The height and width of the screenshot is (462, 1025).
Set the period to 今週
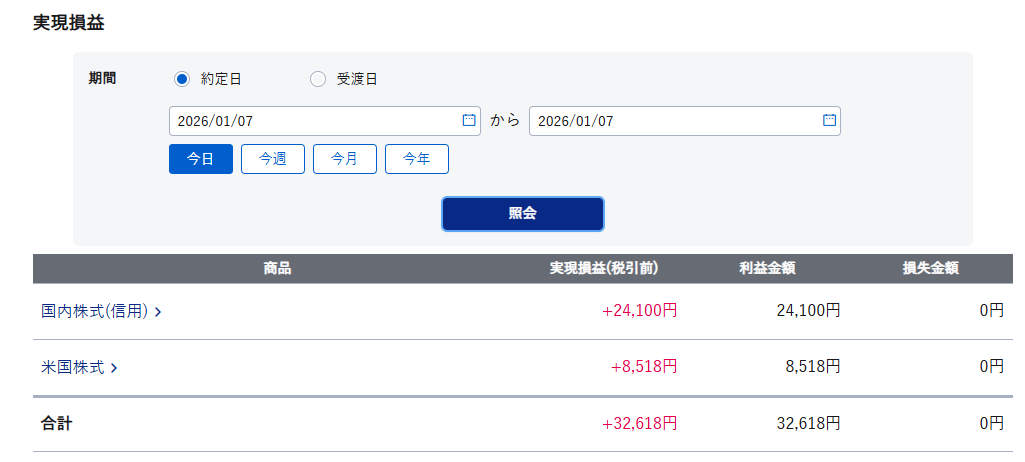(x=273, y=159)
